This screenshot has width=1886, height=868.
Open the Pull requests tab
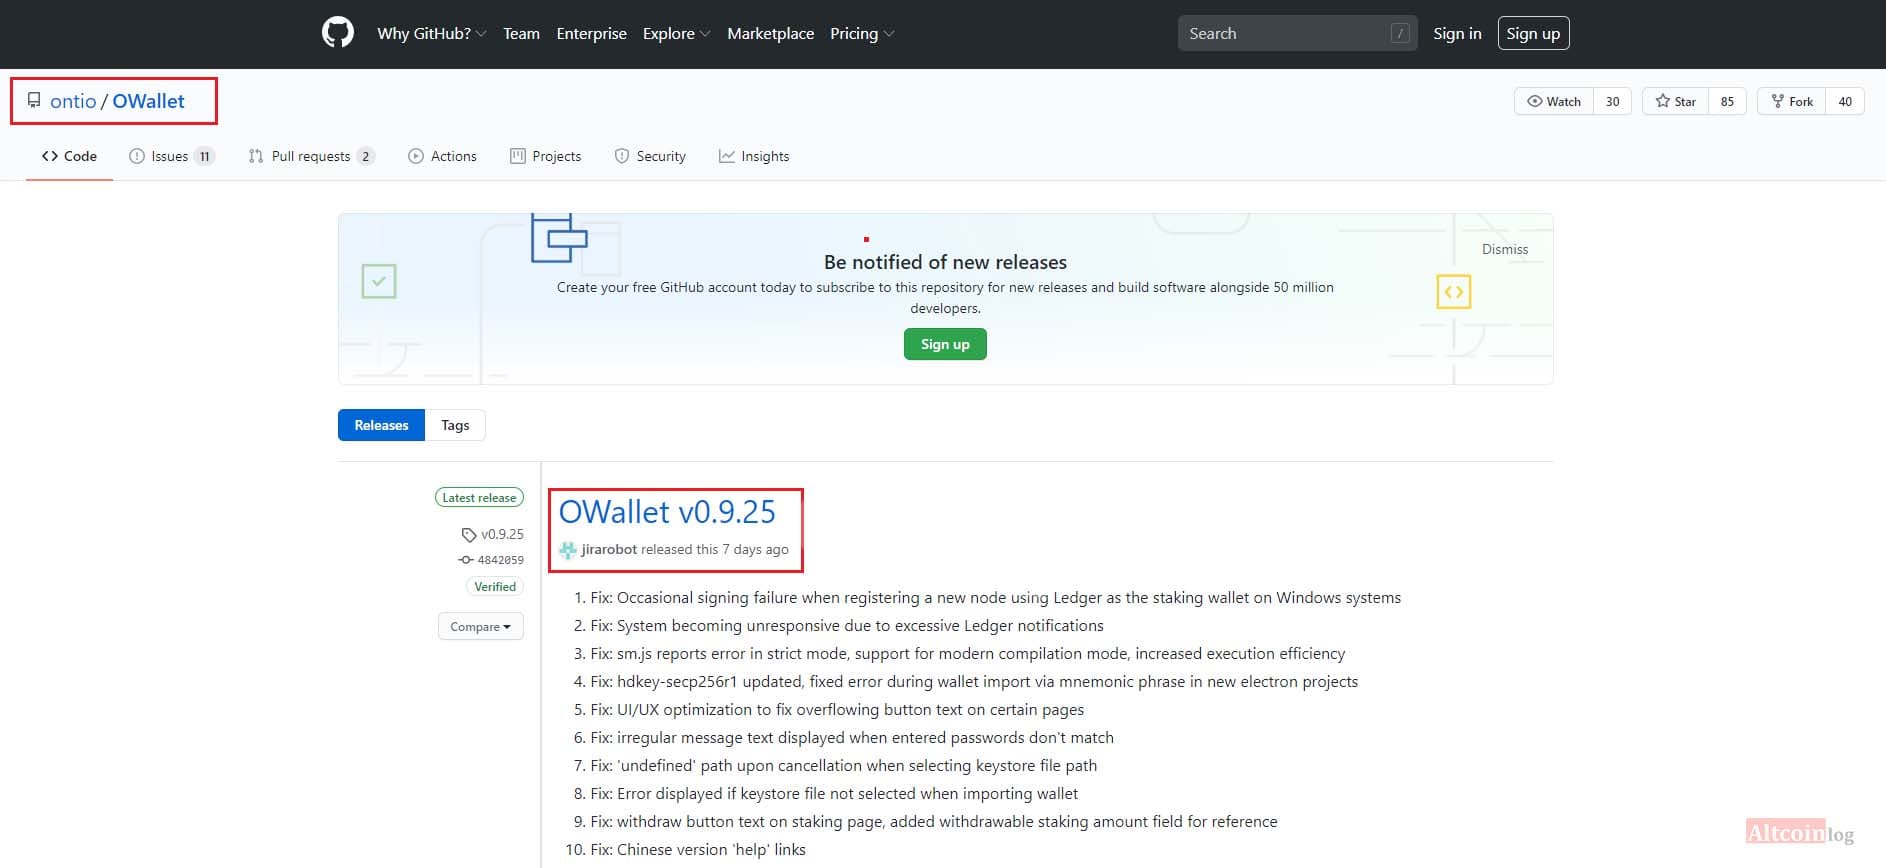click(311, 156)
